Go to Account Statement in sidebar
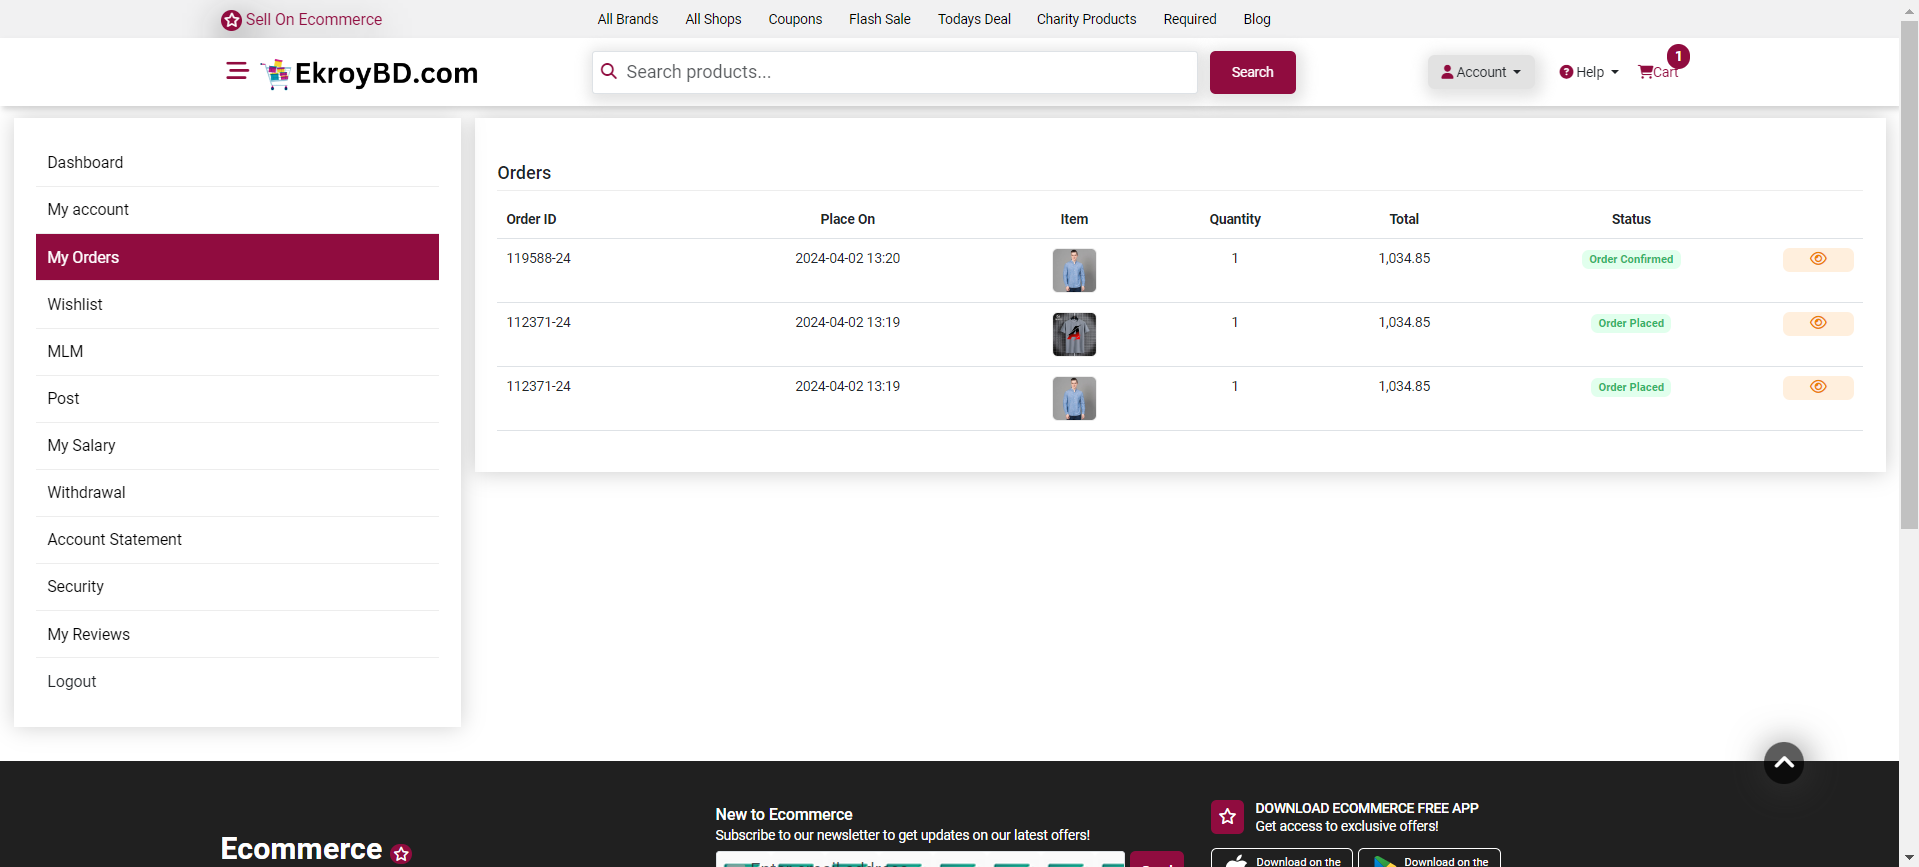The width and height of the screenshot is (1919, 867). [x=114, y=539]
